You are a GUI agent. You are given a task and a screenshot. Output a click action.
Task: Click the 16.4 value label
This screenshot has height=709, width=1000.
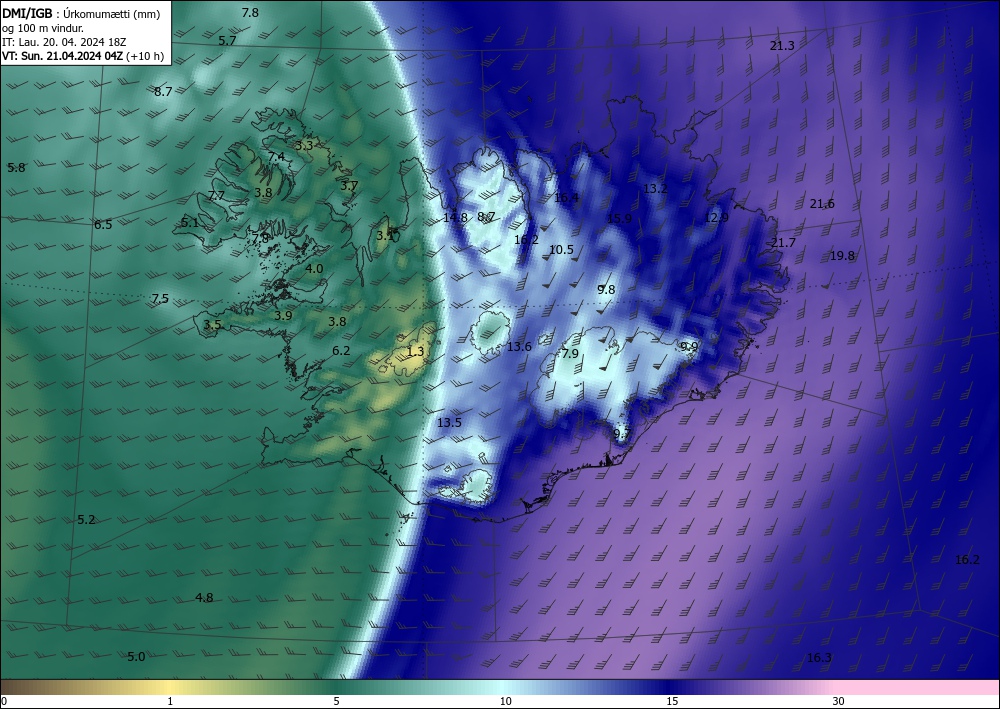click(x=566, y=198)
